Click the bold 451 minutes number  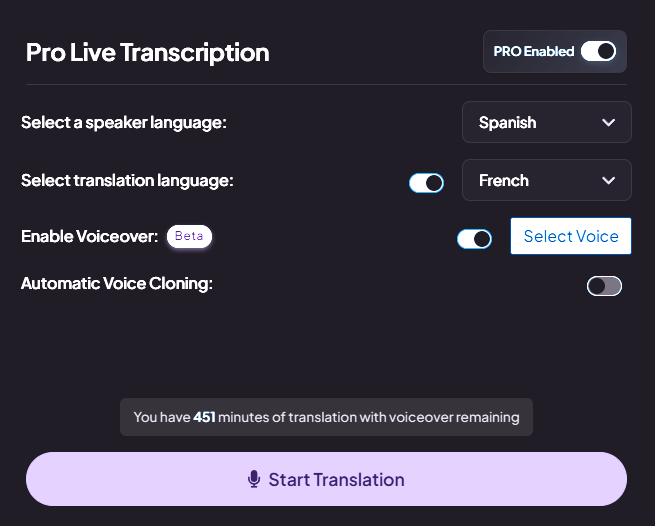[x=204, y=417]
